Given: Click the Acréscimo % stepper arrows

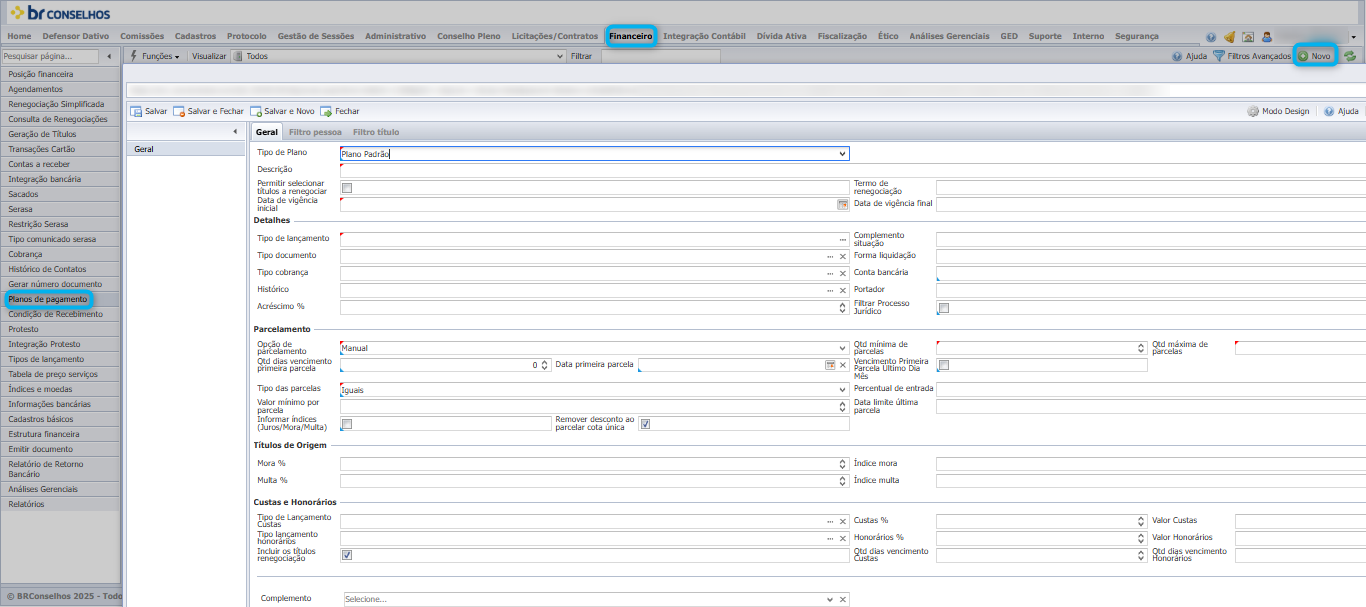Looking at the screenshot, I should tap(843, 308).
